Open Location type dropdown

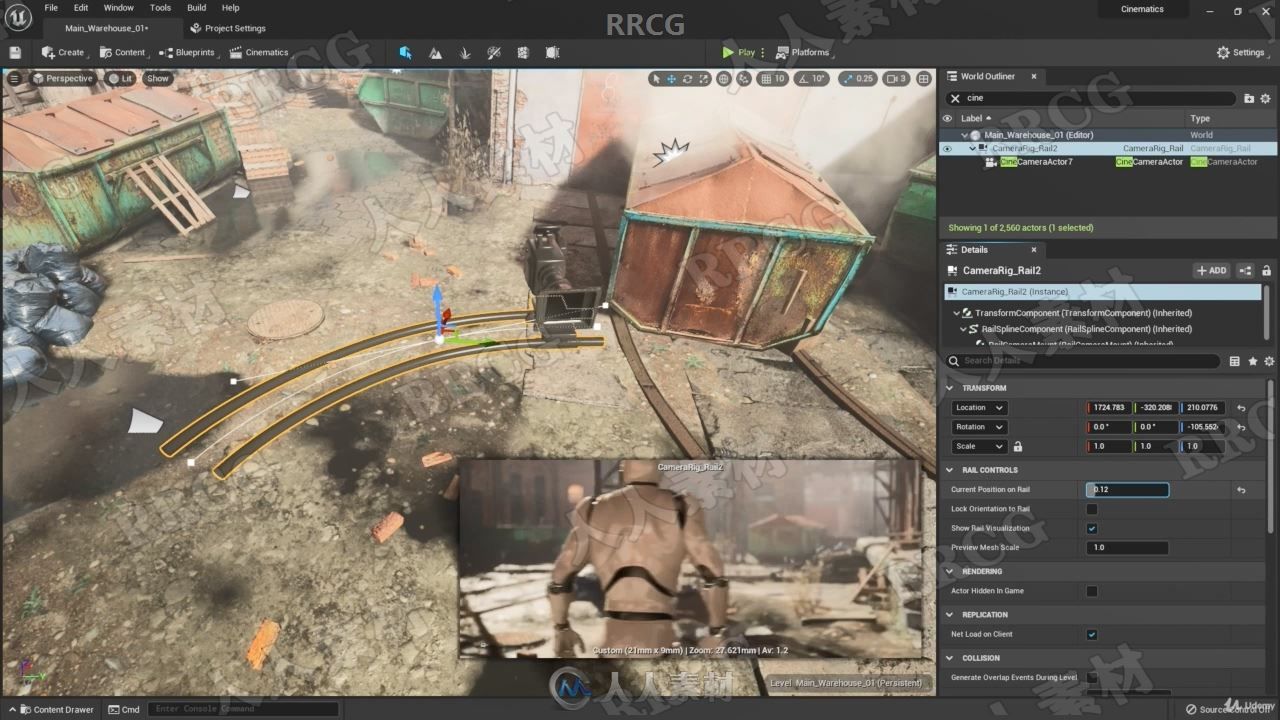click(979, 408)
